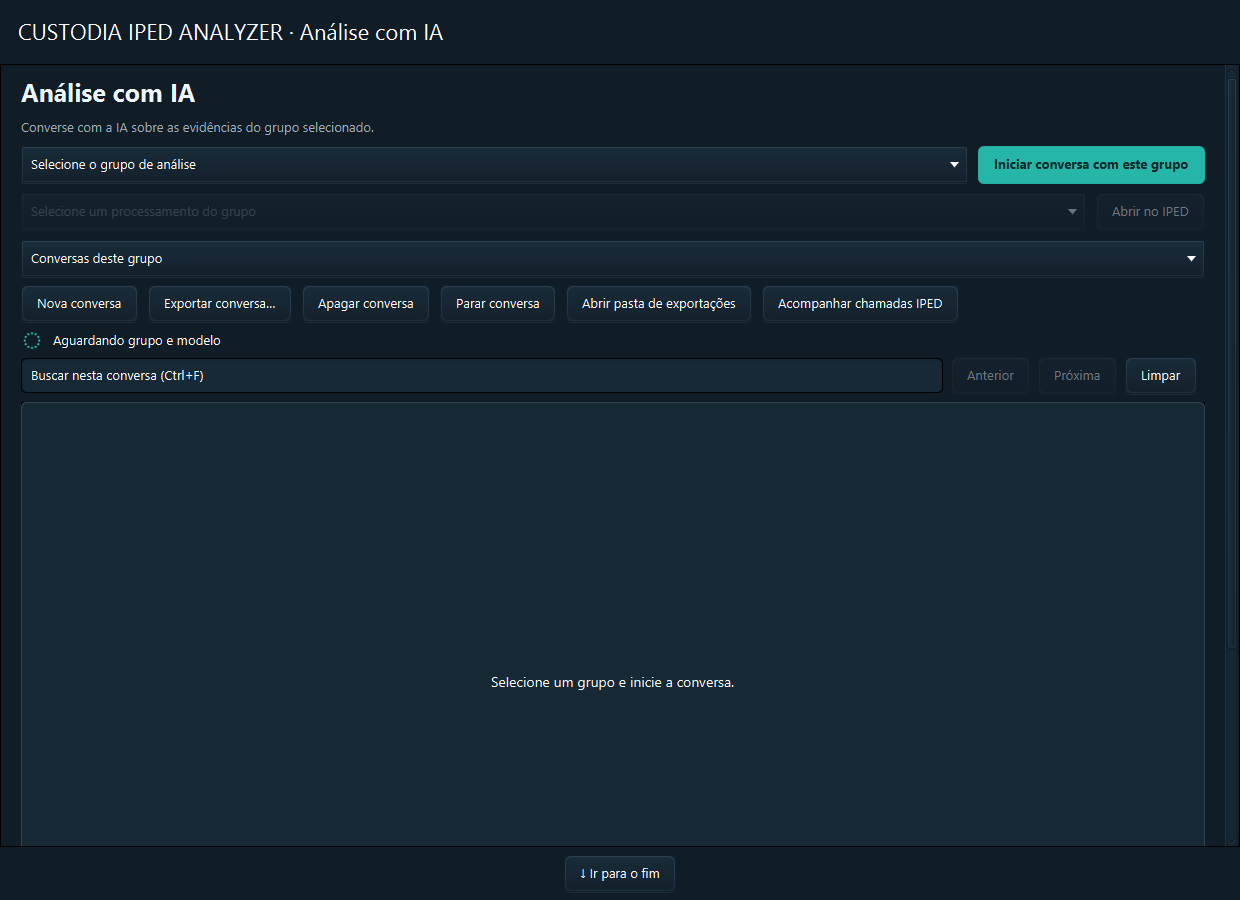This screenshot has height=900, width=1240.
Task: Jump to bottom with 'Ir para o fim'
Action: pyautogui.click(x=620, y=874)
